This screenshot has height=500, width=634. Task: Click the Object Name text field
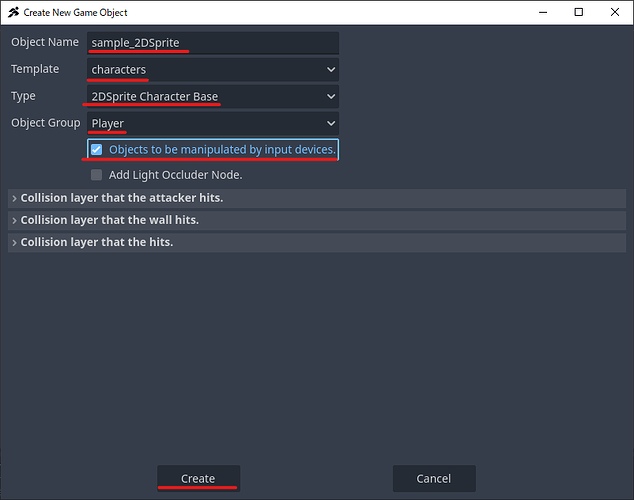[213, 43]
